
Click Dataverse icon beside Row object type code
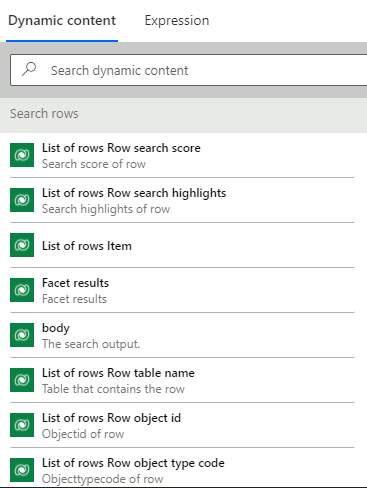22,470
